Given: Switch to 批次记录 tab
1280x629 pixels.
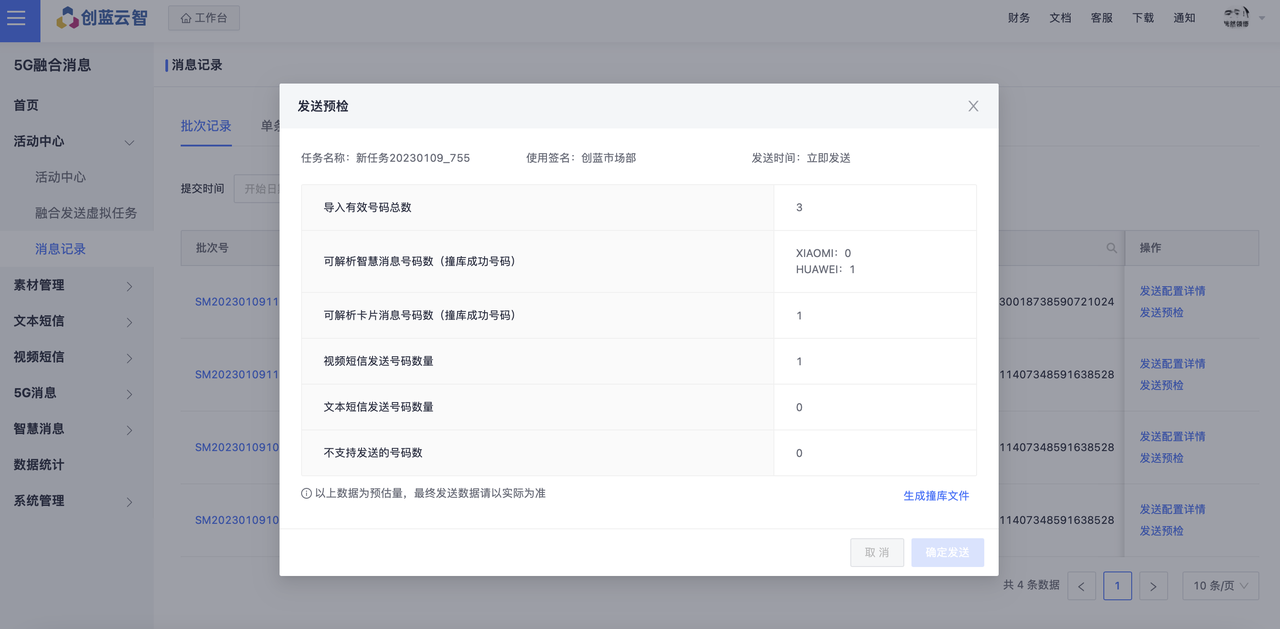Looking at the screenshot, I should click(x=206, y=126).
